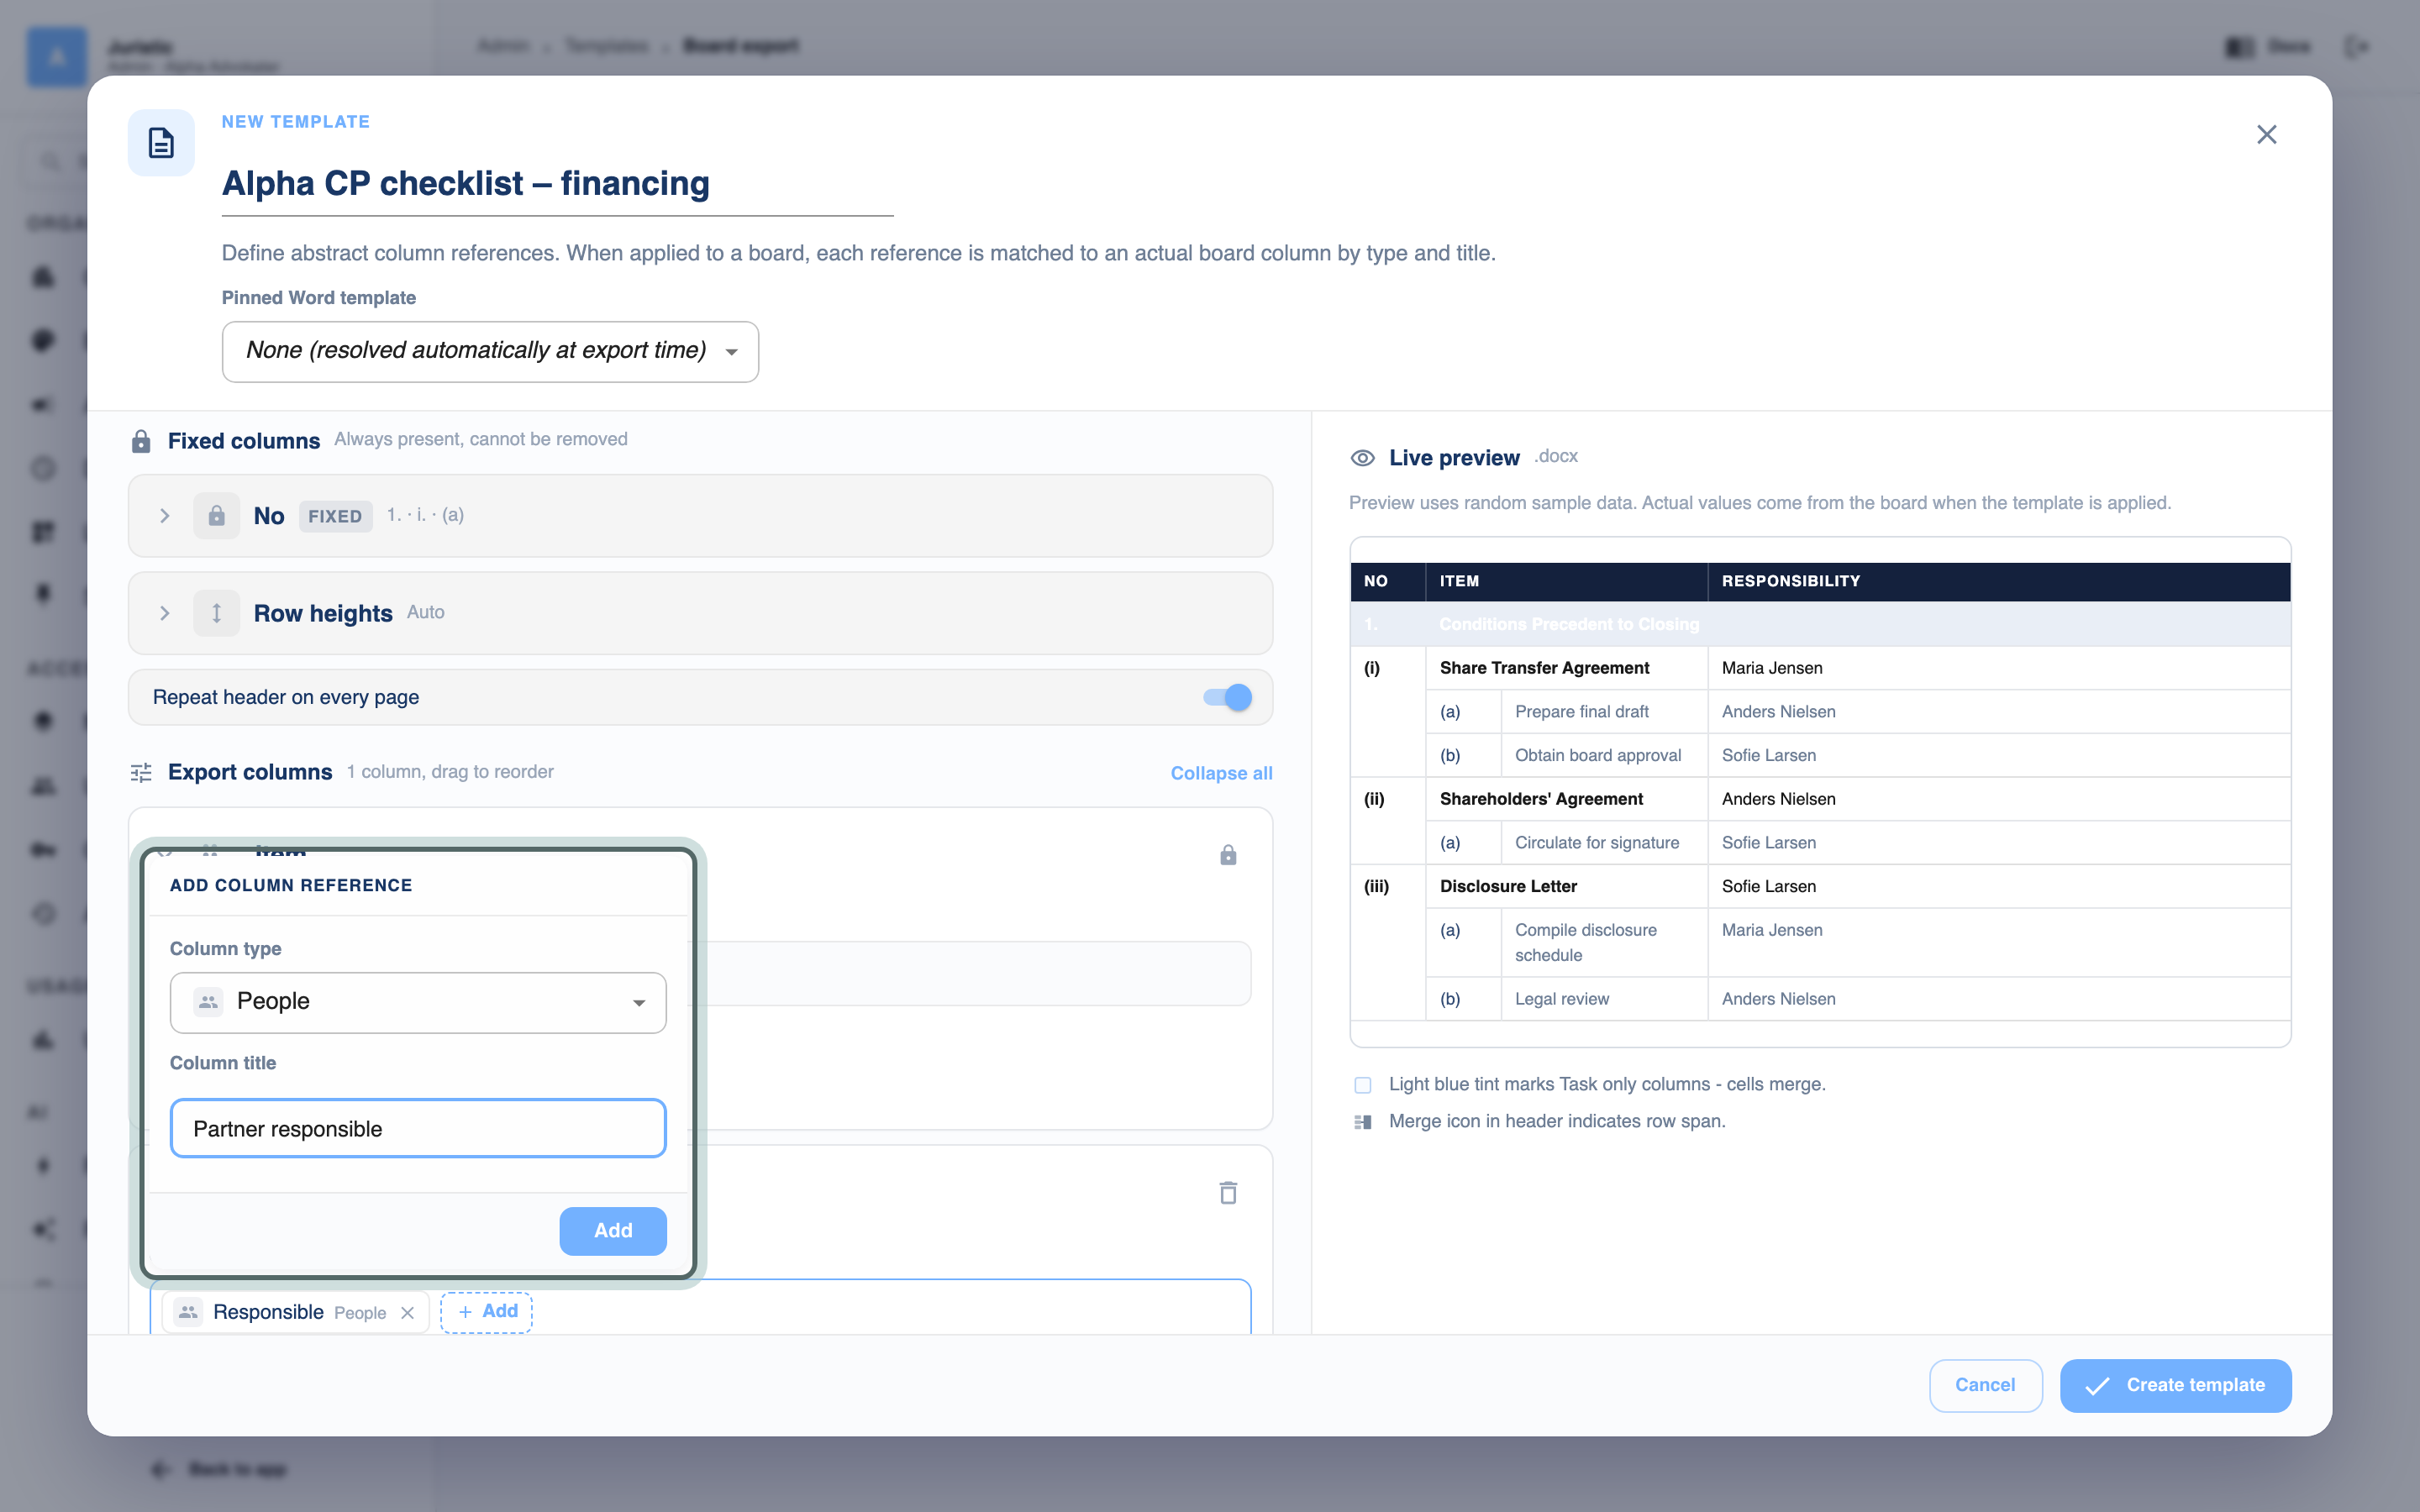Delete the second export column with the trash icon
This screenshot has width=2420, height=1512.
click(1228, 1192)
